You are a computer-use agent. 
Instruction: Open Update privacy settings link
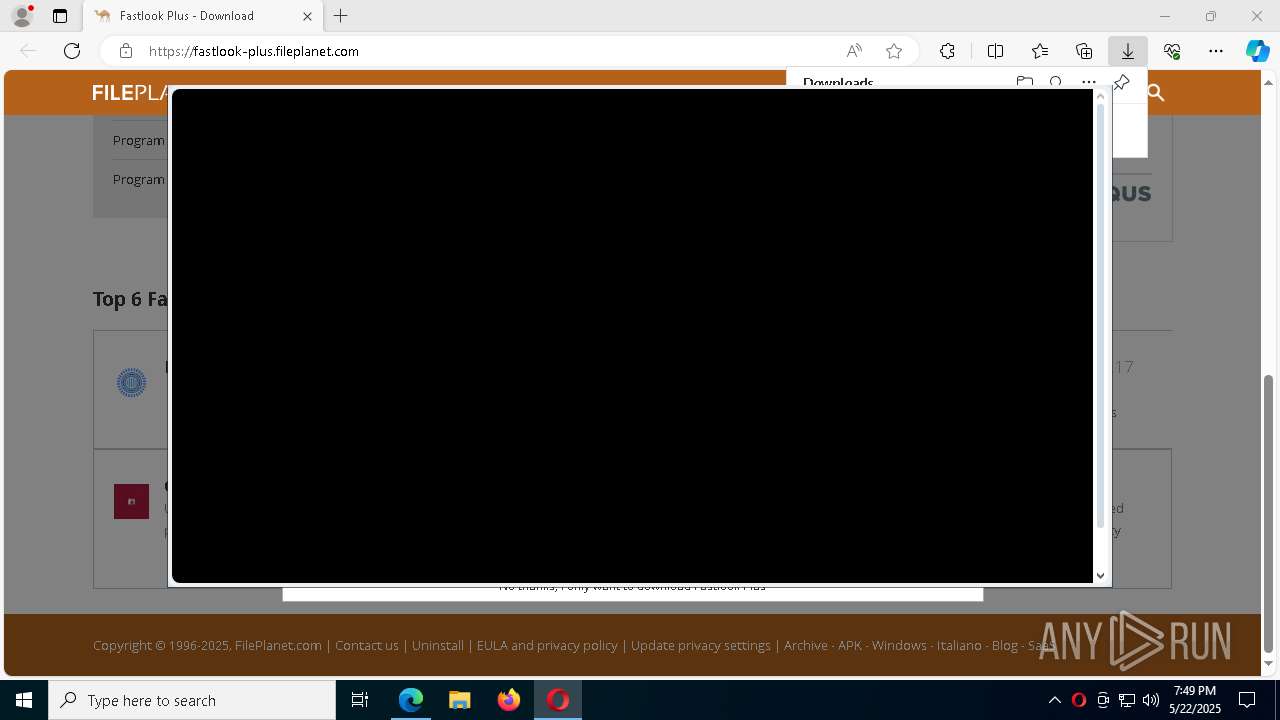tap(701, 645)
